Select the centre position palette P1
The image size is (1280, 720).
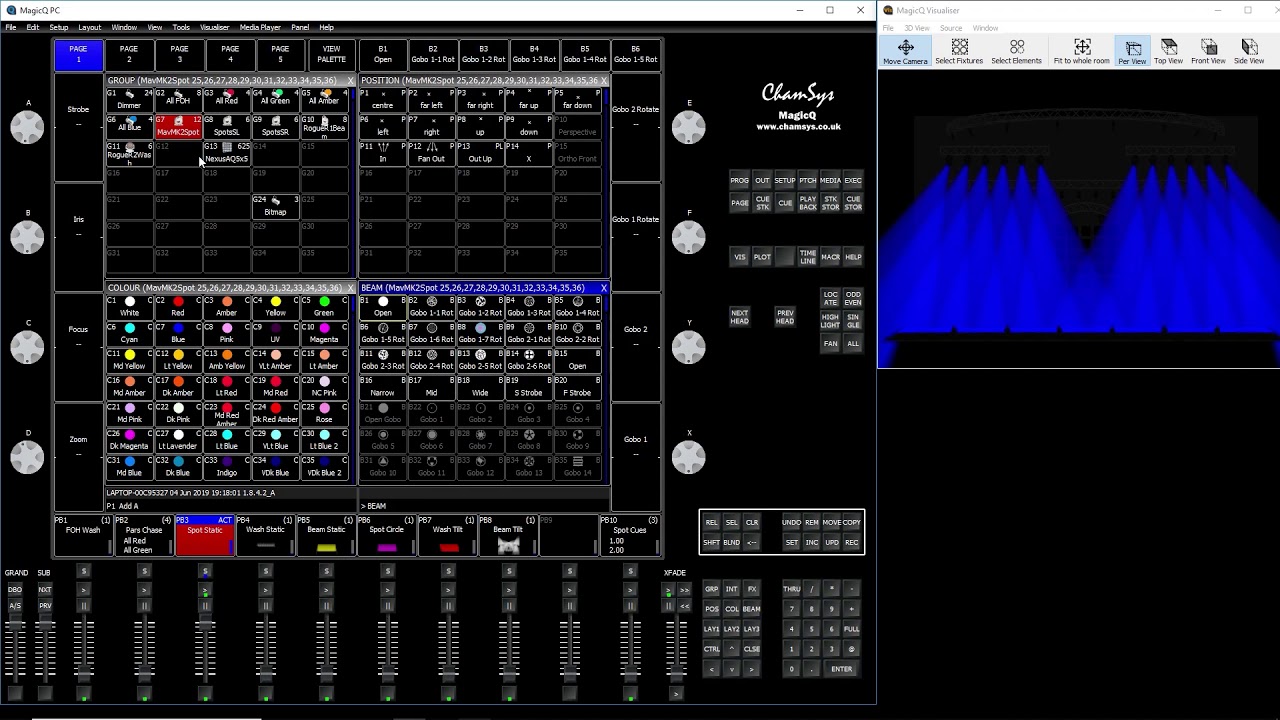coord(383,99)
